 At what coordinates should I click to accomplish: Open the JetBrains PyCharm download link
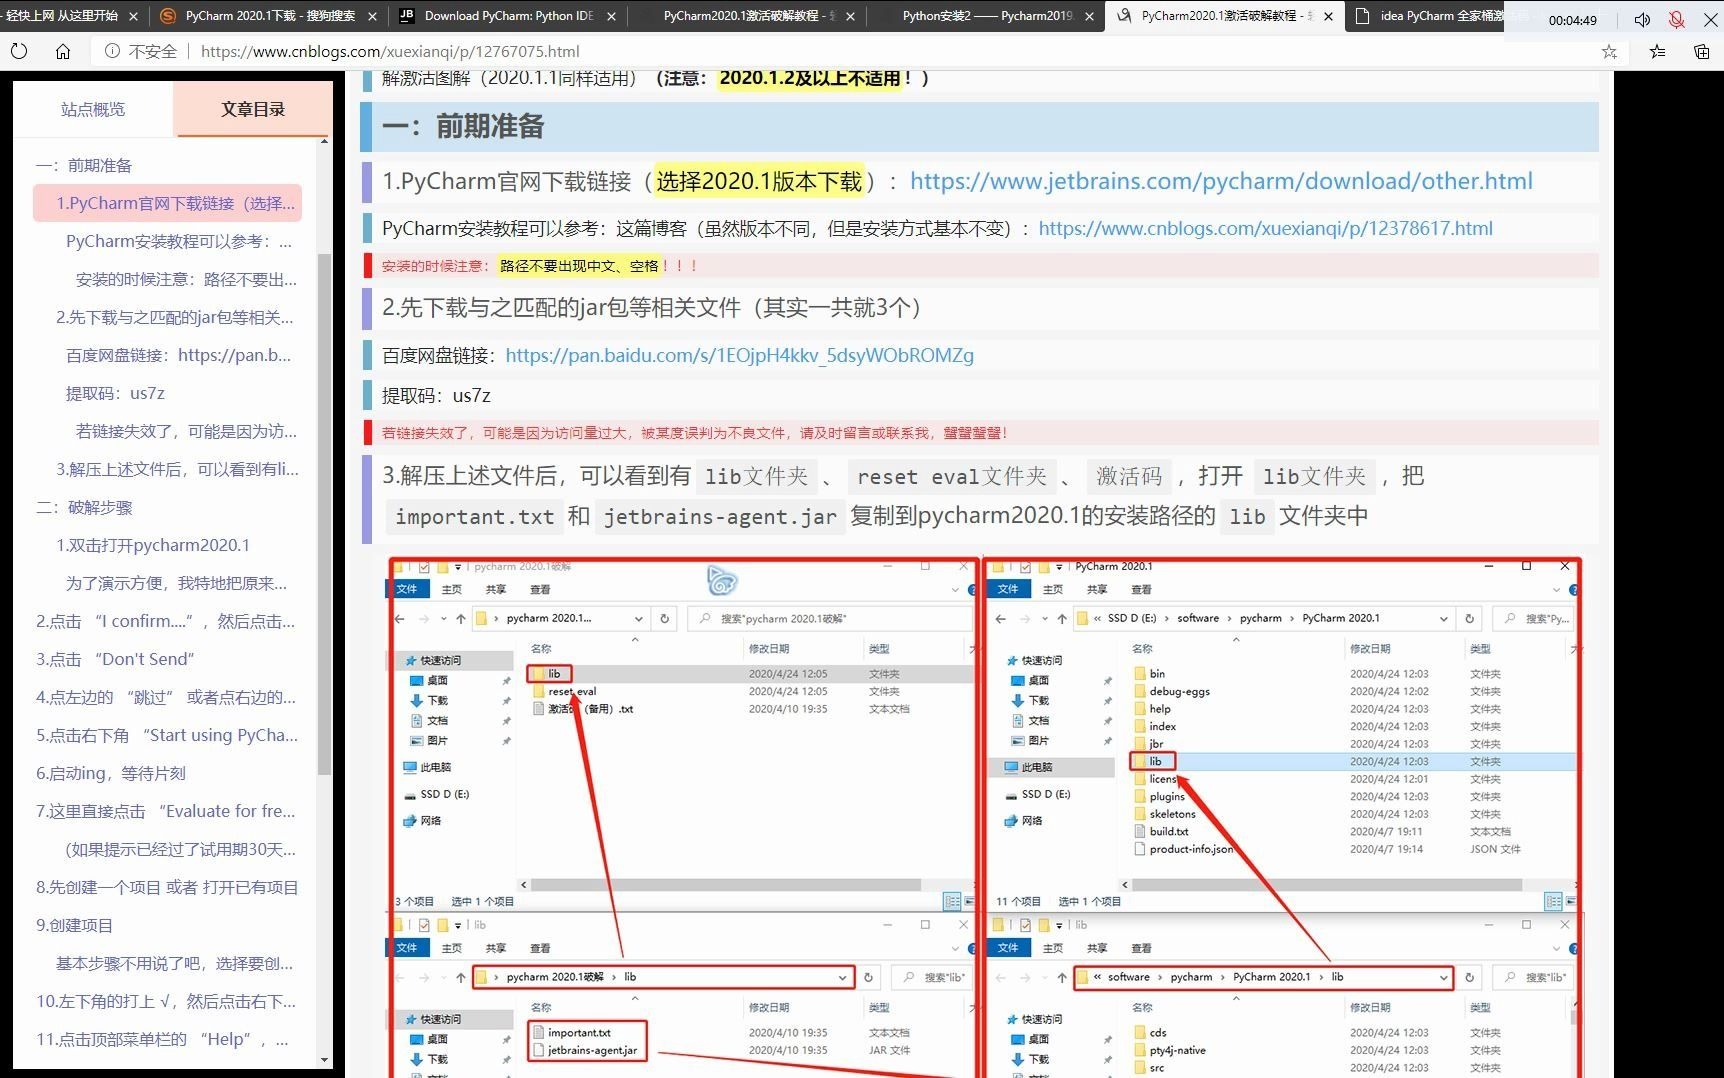[x=1220, y=181]
